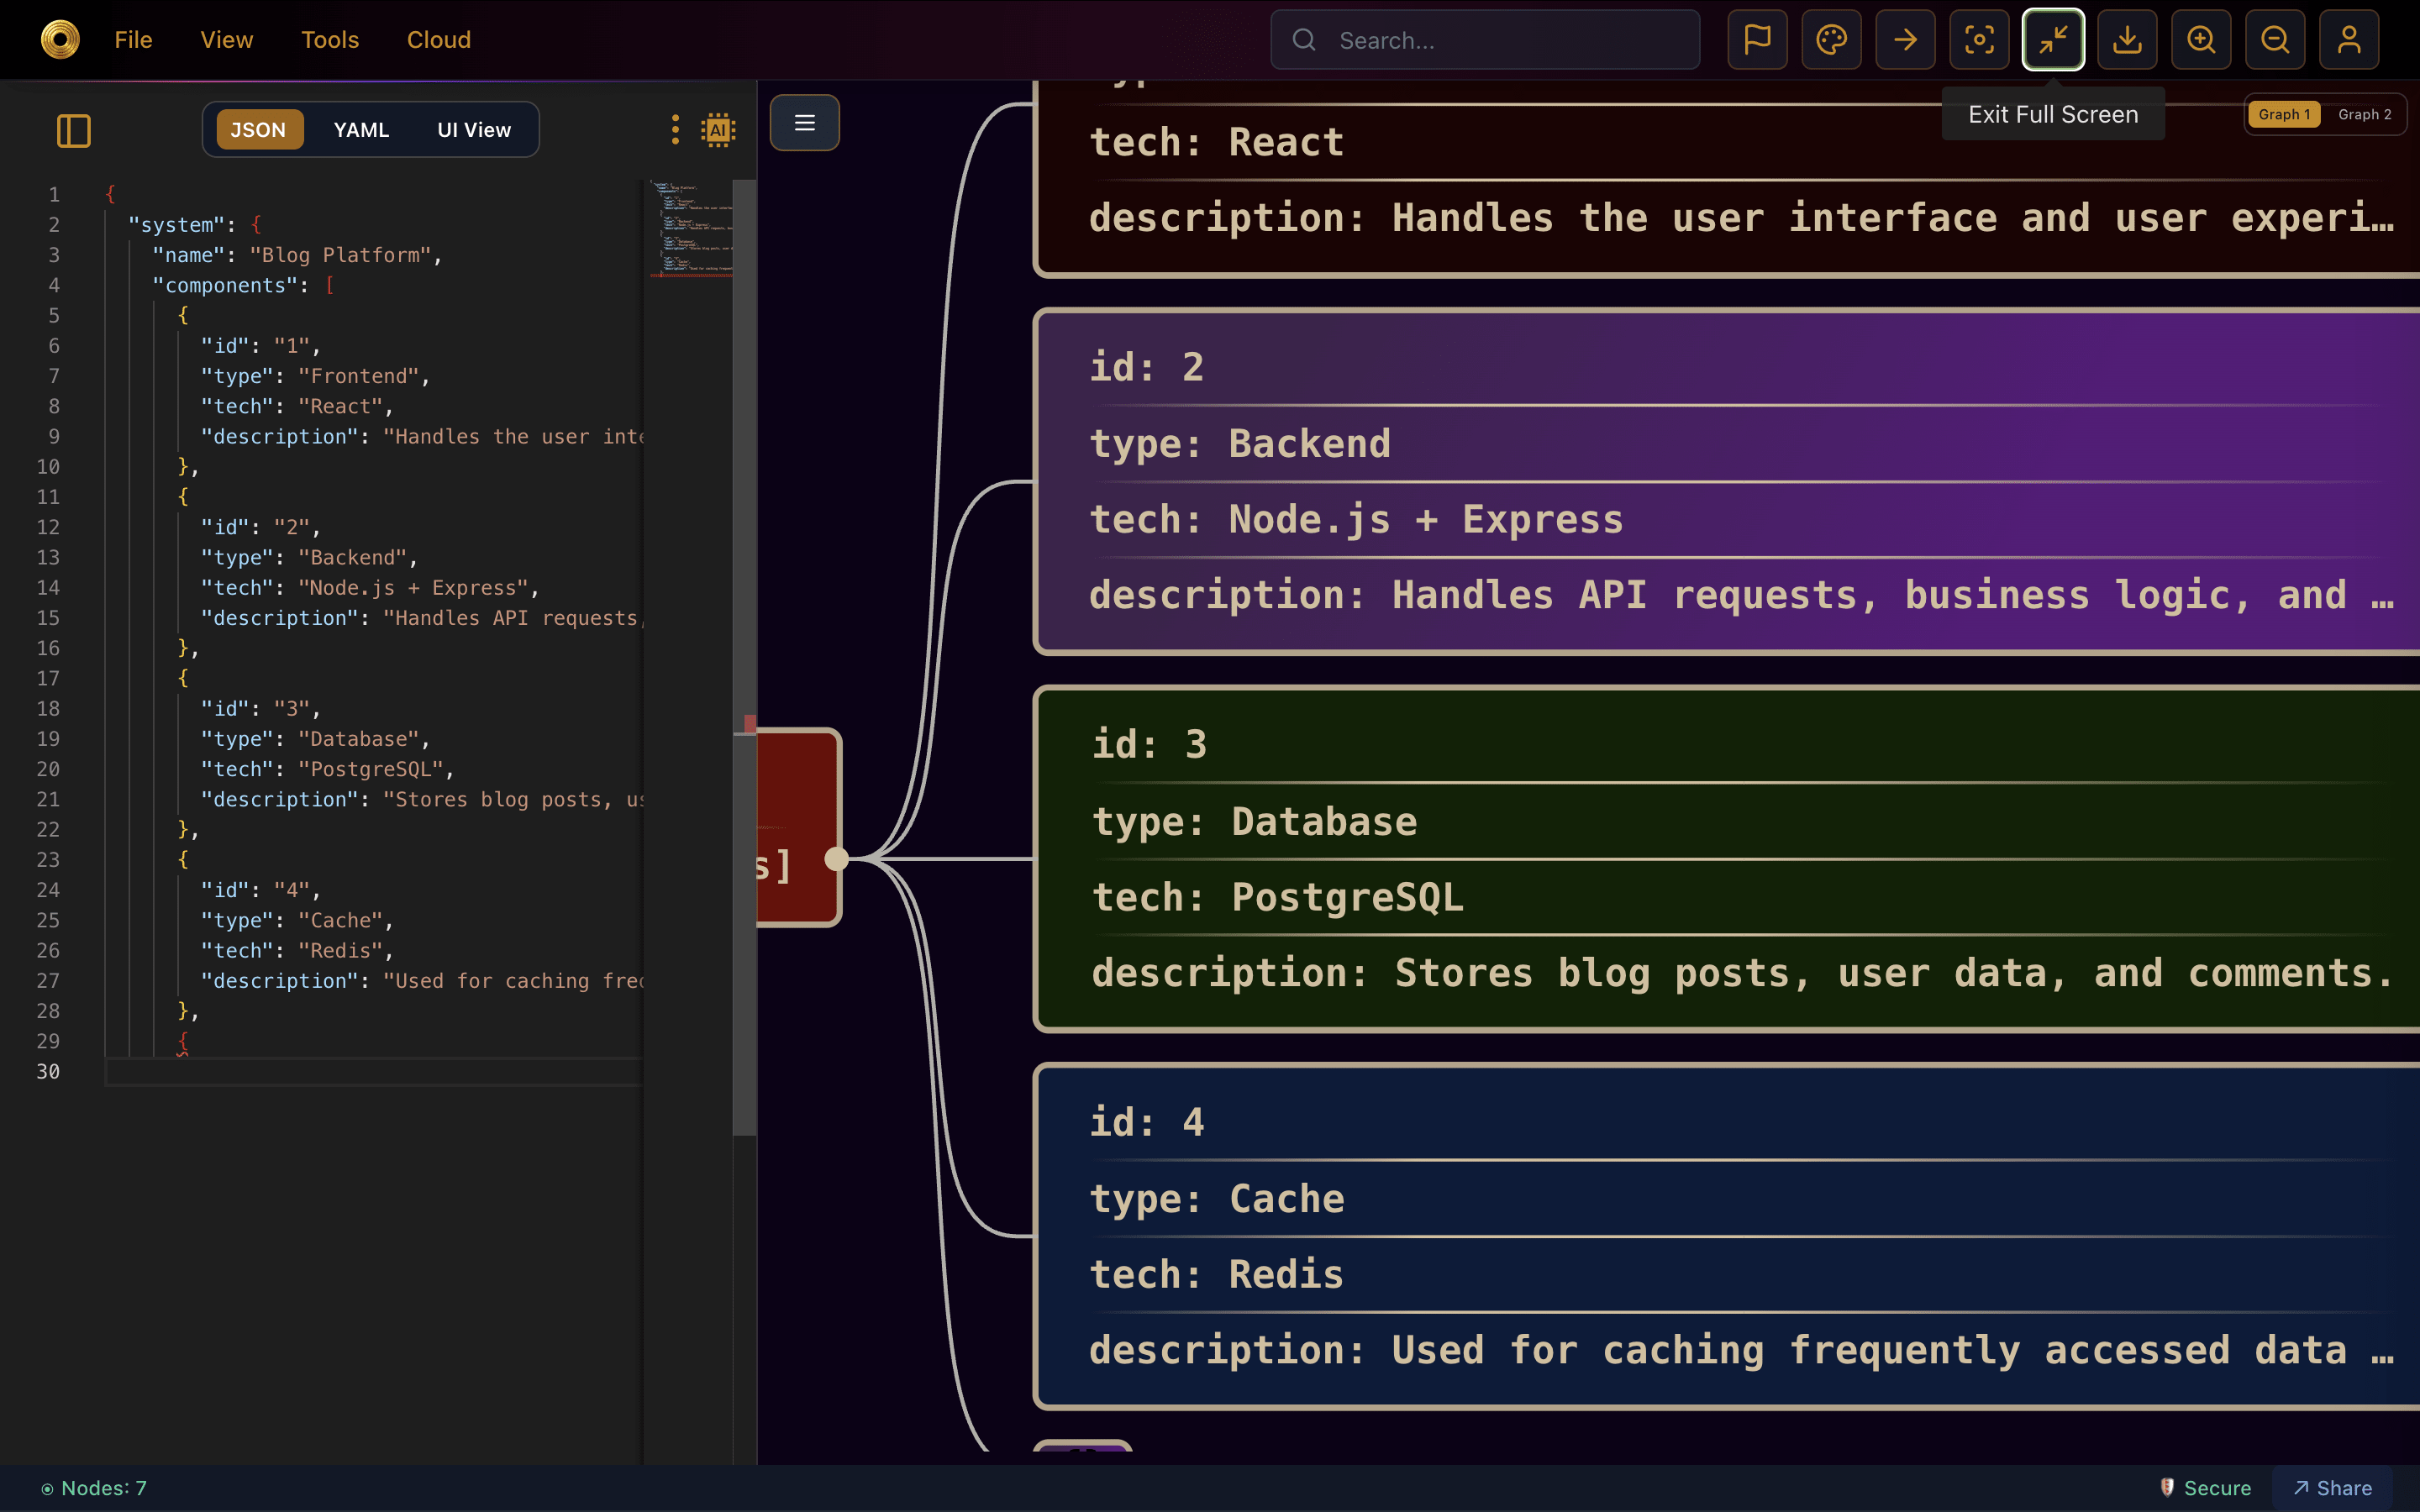Click "tech: React" row
This screenshot has width=2420, height=1512.
point(1216,142)
